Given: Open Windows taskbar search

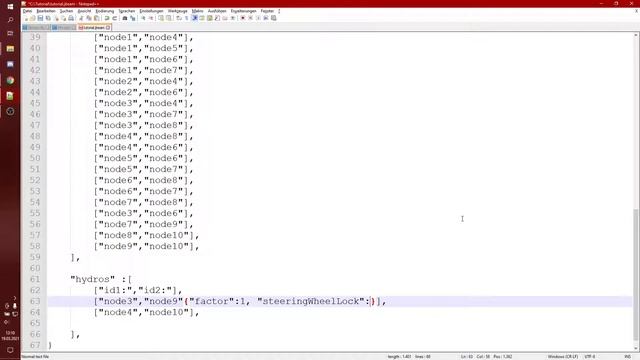Looking at the screenshot, I should (10, 20).
